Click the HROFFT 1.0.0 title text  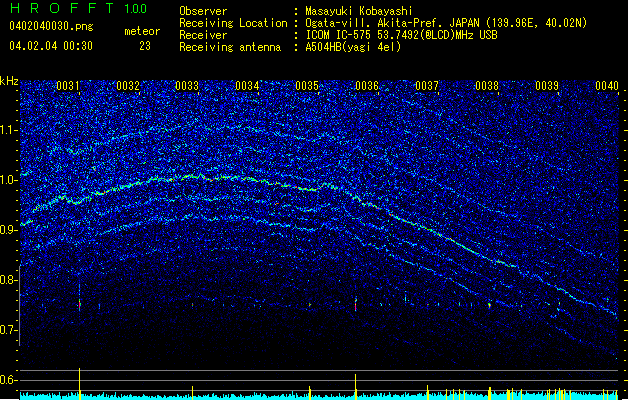coord(79,8)
